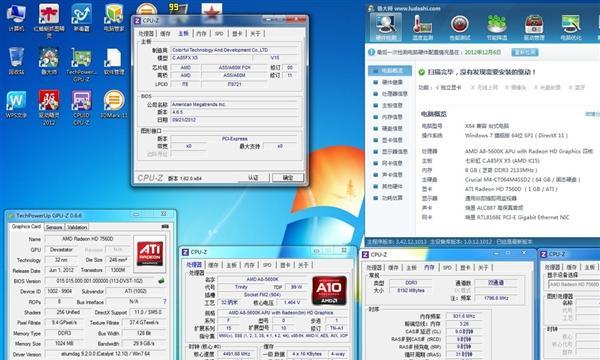This screenshot has height=360, width=600.
Task: Open the 软件管理 desktop shortcut
Action: [x=114, y=60]
